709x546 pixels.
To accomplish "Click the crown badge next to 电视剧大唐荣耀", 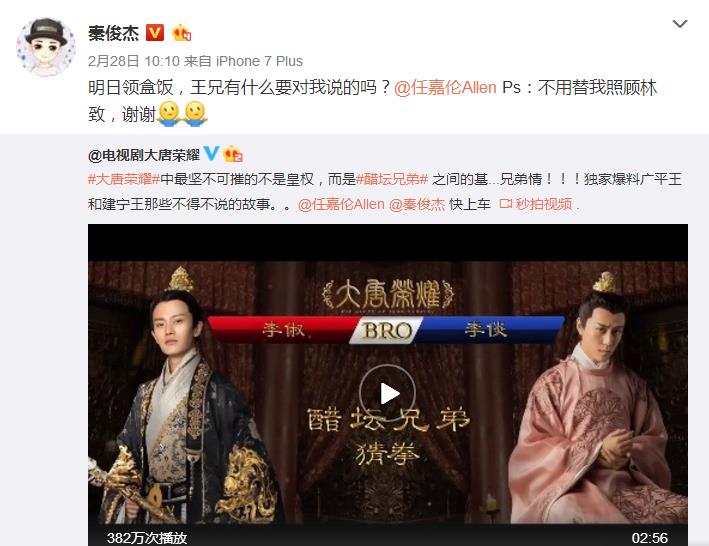I will point(233,154).
